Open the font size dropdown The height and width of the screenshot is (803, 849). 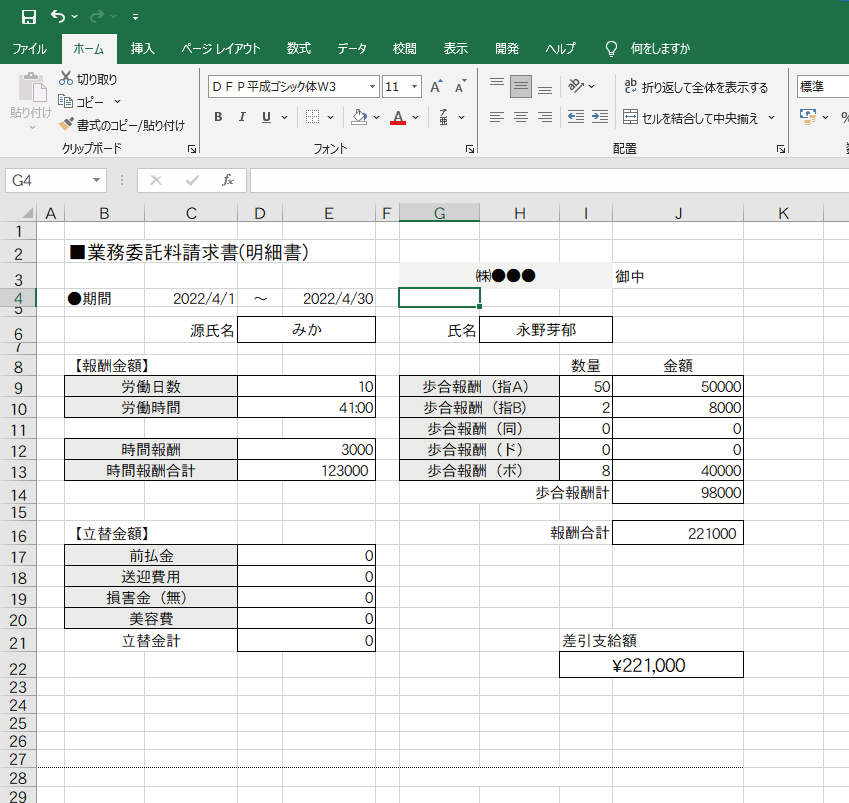[x=415, y=87]
